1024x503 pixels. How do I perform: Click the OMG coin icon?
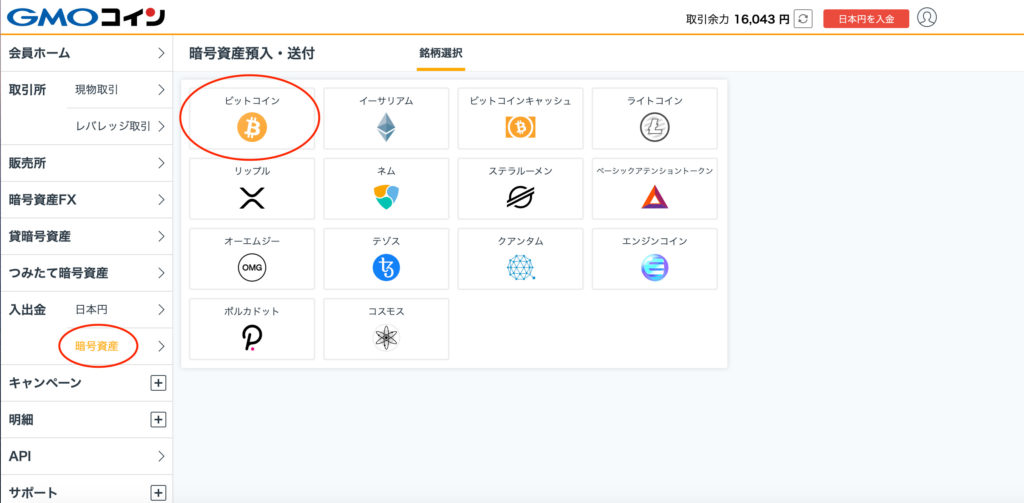(x=252, y=268)
